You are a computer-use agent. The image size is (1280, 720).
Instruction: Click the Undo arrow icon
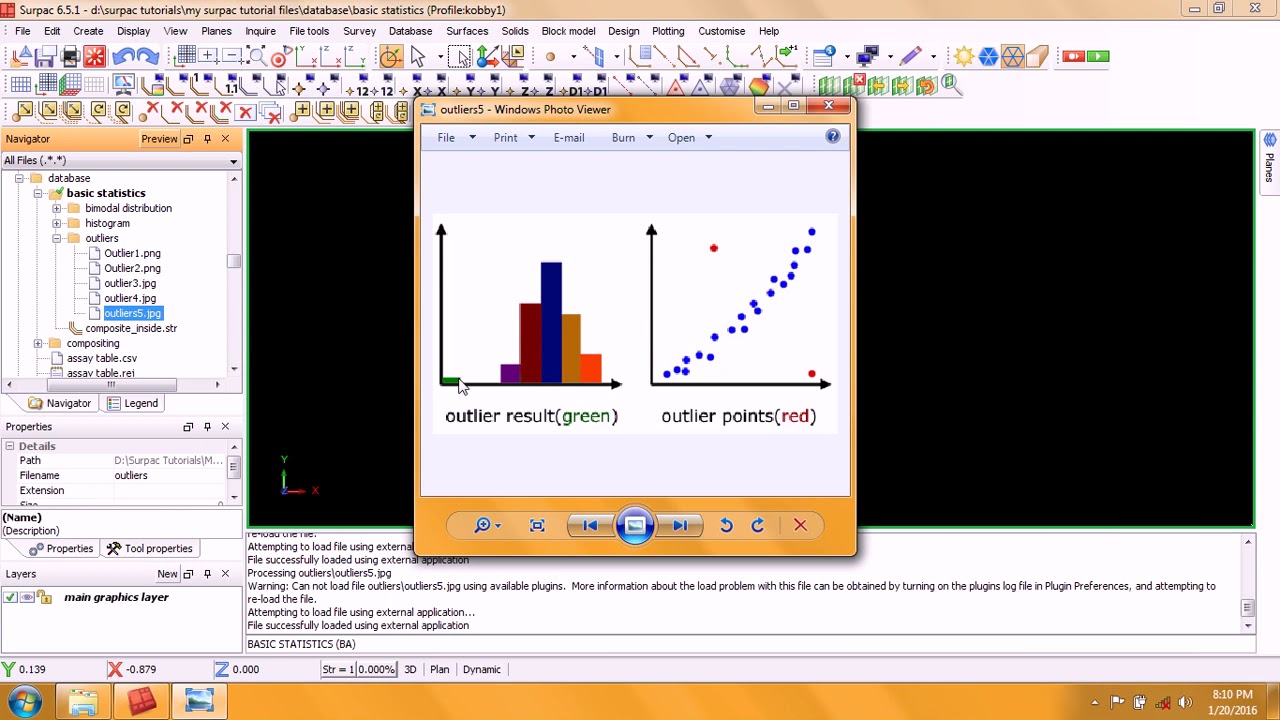122,57
